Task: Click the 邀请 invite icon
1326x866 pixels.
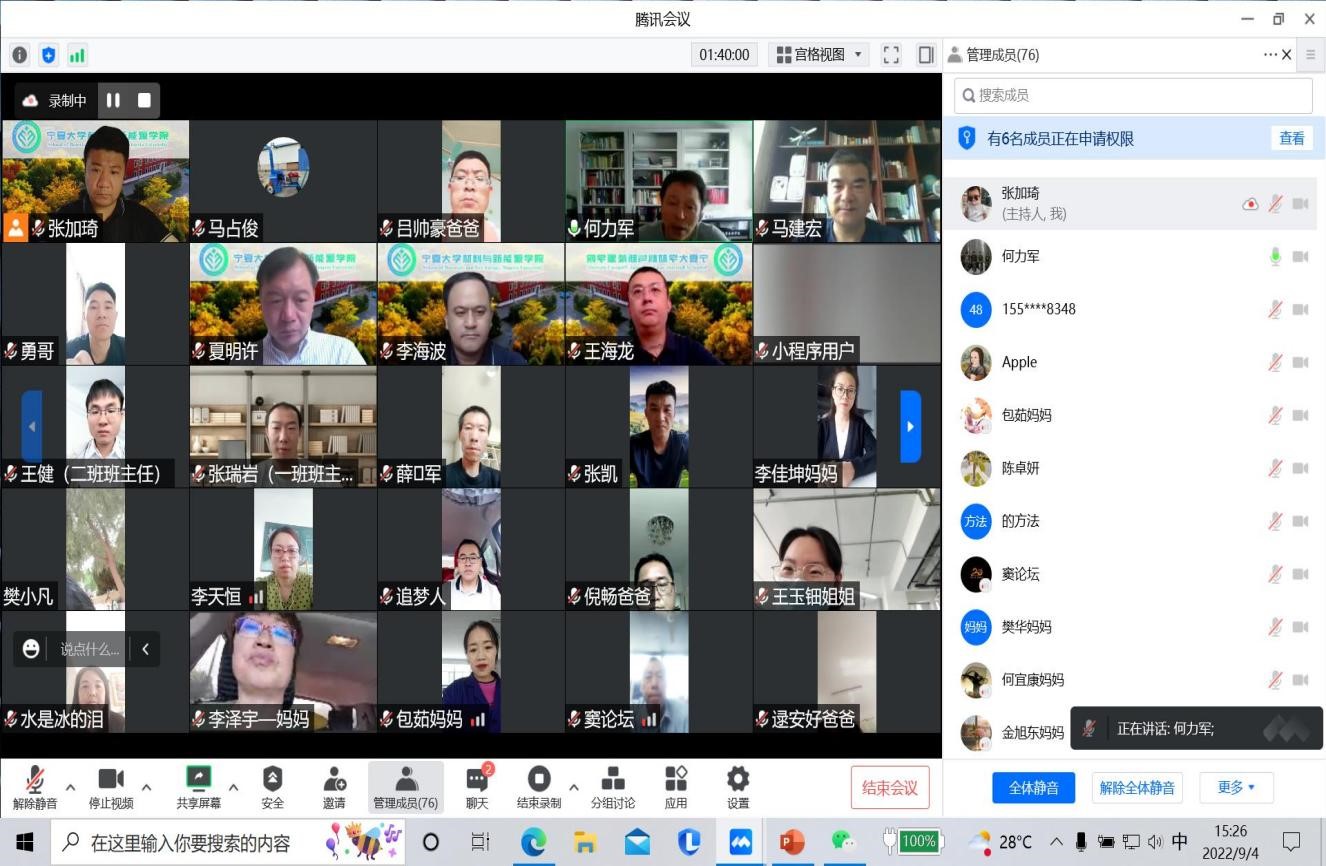Action: click(x=334, y=786)
